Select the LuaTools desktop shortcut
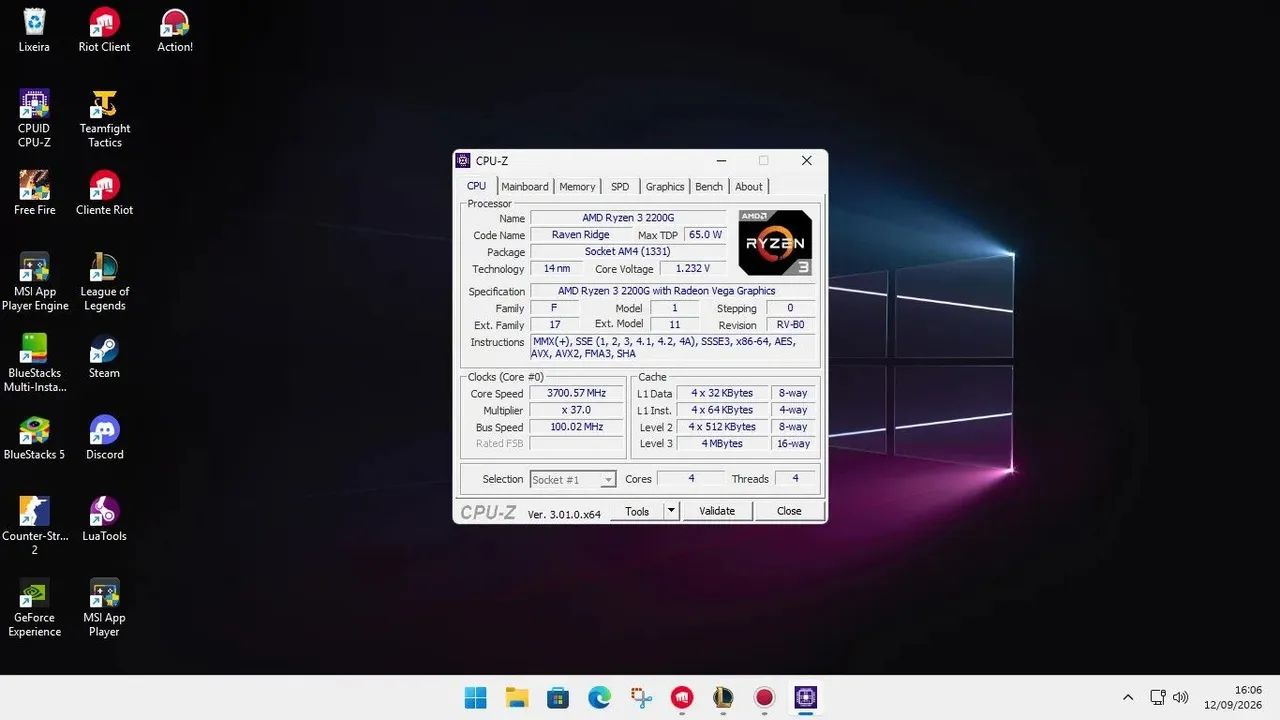Viewport: 1280px width, 720px height. point(104,519)
